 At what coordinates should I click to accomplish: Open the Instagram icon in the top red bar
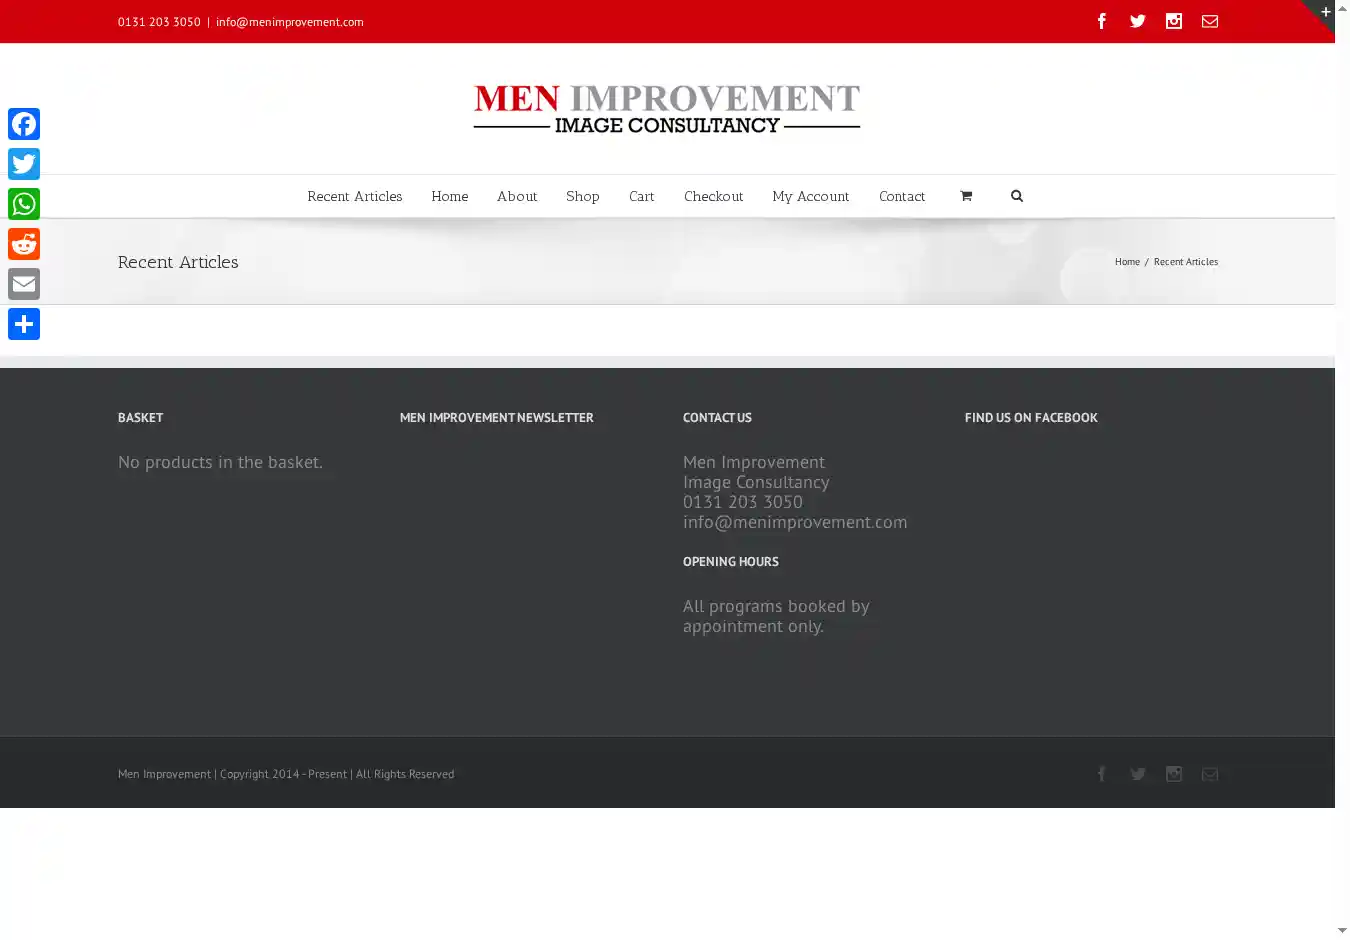click(x=1174, y=21)
